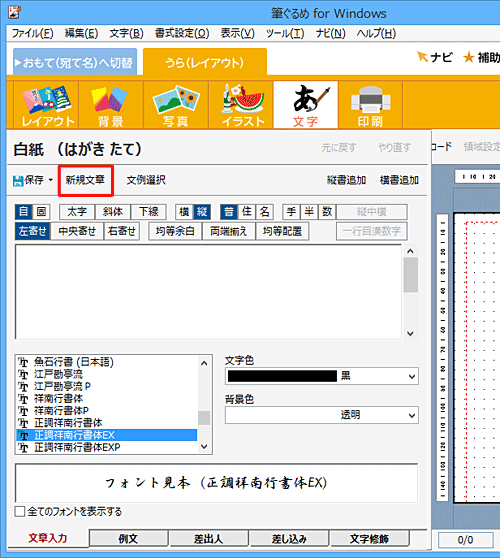
Task: Open the ファイル menu
Action: pyautogui.click(x=33, y=33)
